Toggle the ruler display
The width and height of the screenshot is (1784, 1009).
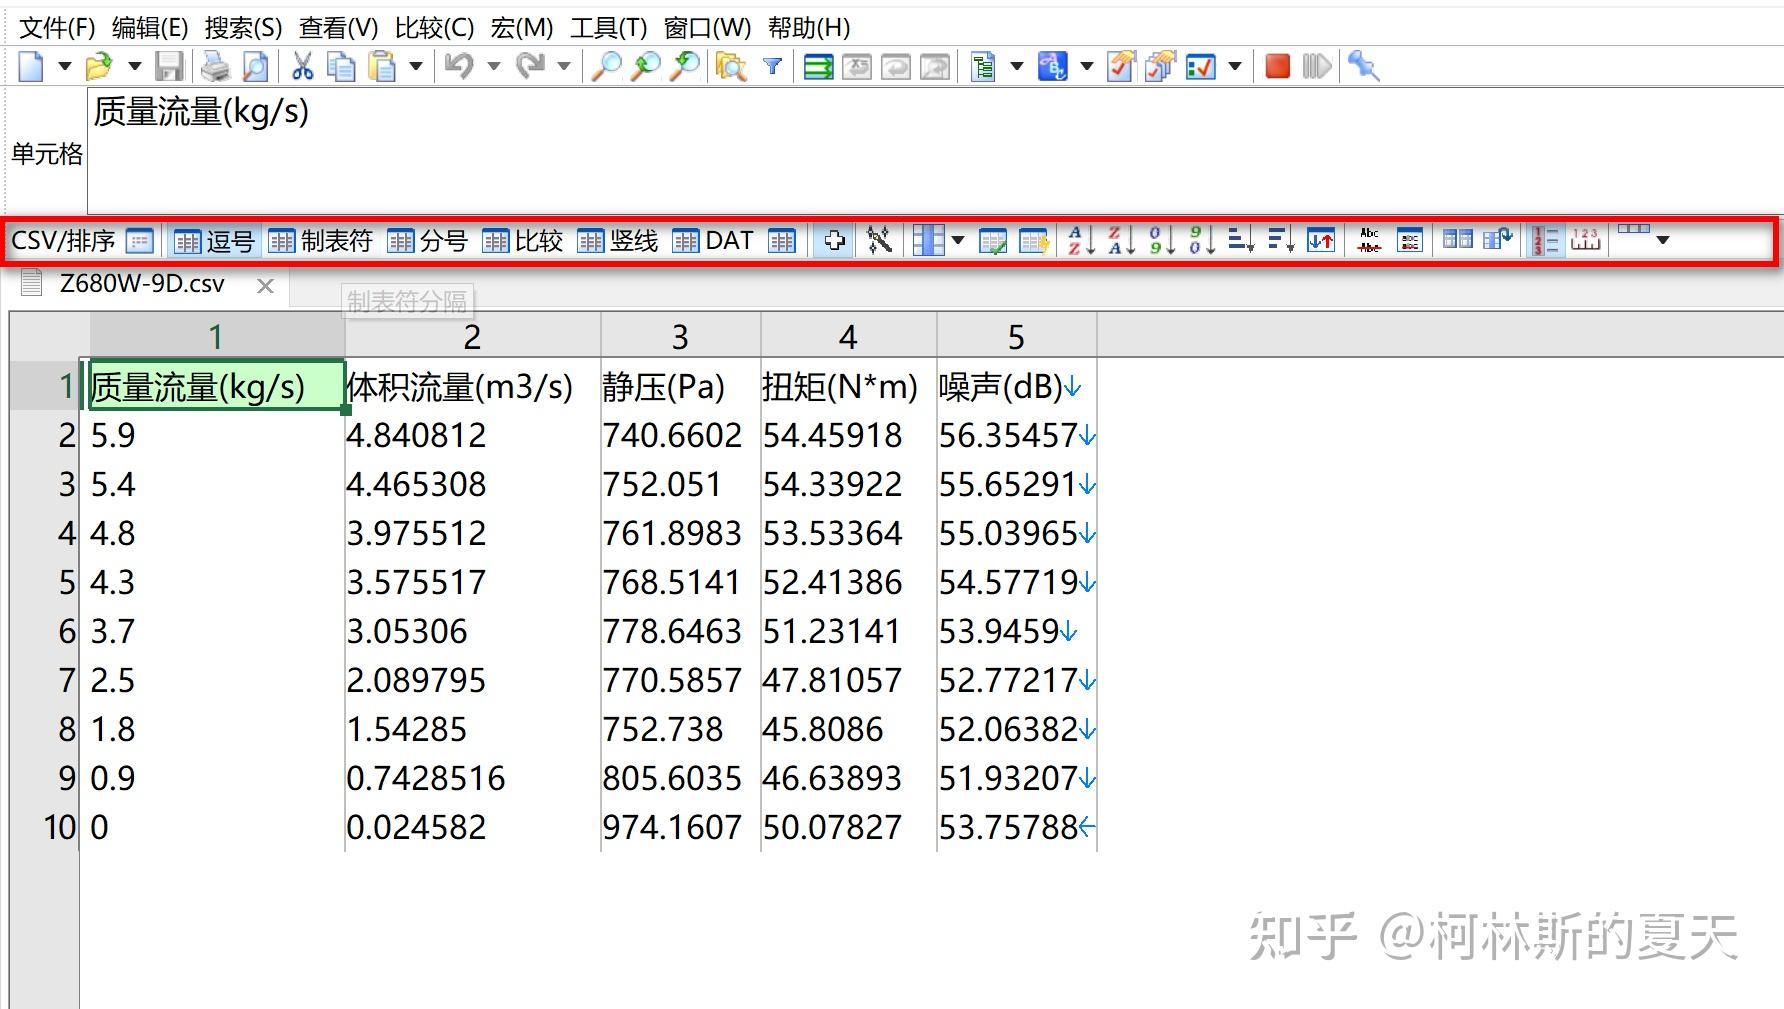1586,240
